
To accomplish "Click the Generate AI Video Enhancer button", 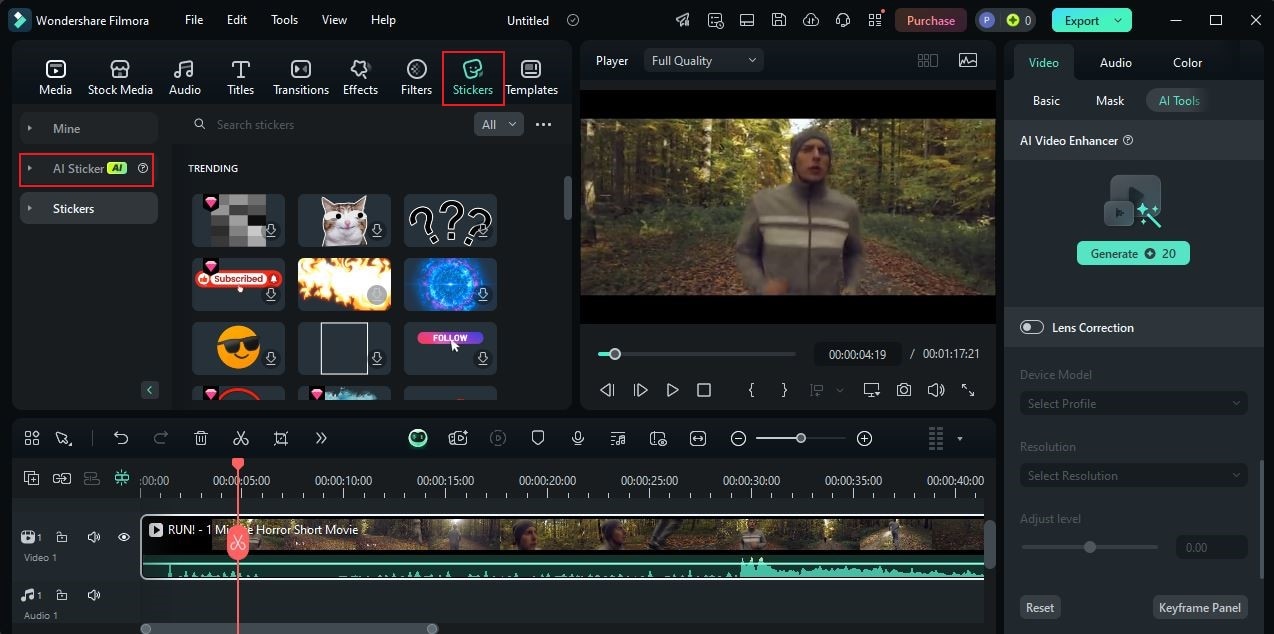I will click(x=1133, y=253).
